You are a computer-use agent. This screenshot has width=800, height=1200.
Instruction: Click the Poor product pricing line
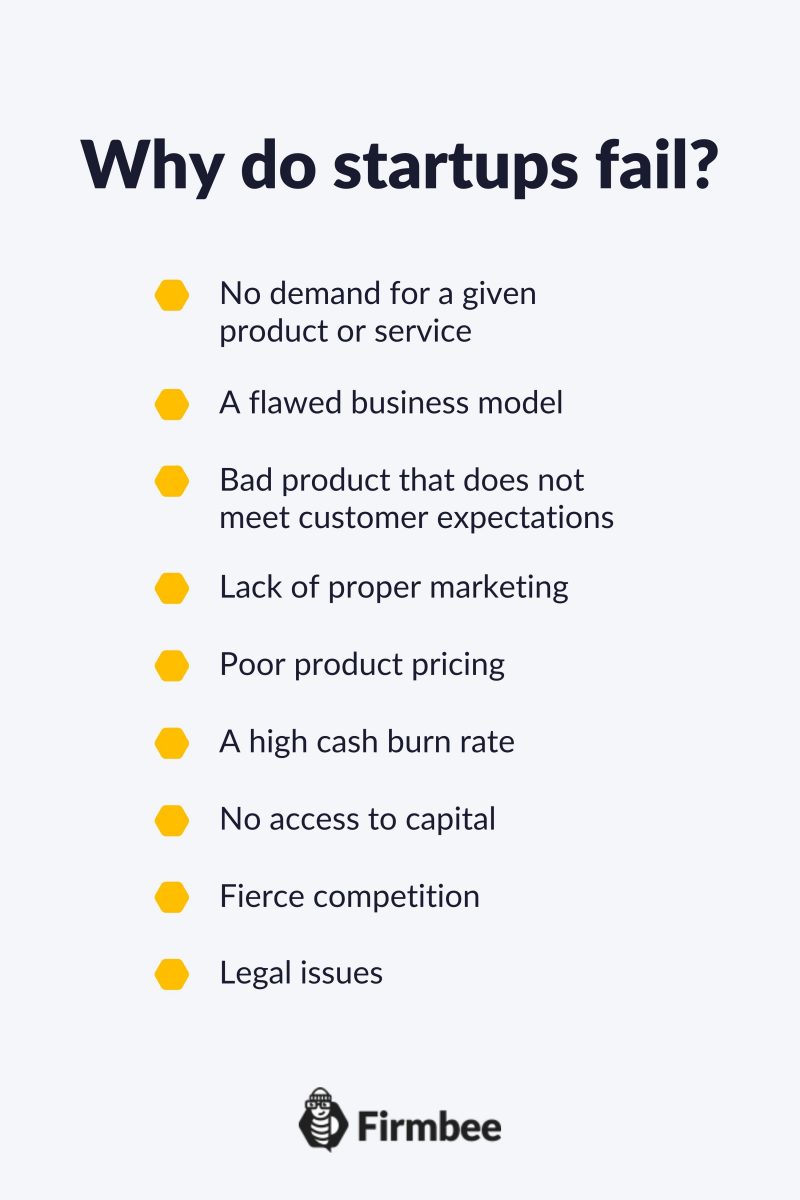(362, 666)
